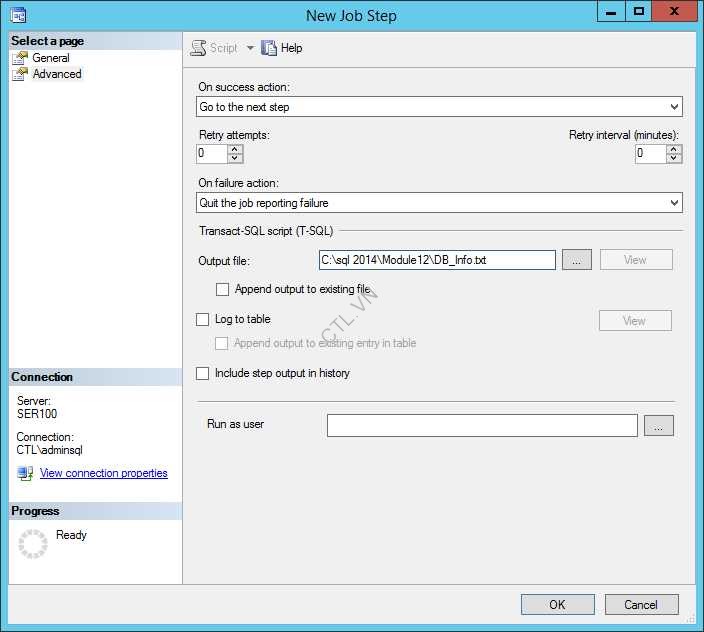The width and height of the screenshot is (704, 632).
Task: Click the progress spinner icon
Action: (x=33, y=544)
